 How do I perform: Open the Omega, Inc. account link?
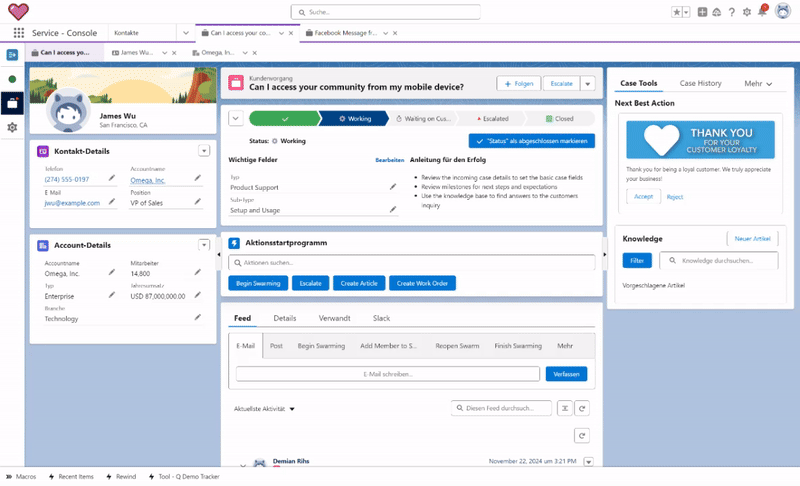coord(148,180)
